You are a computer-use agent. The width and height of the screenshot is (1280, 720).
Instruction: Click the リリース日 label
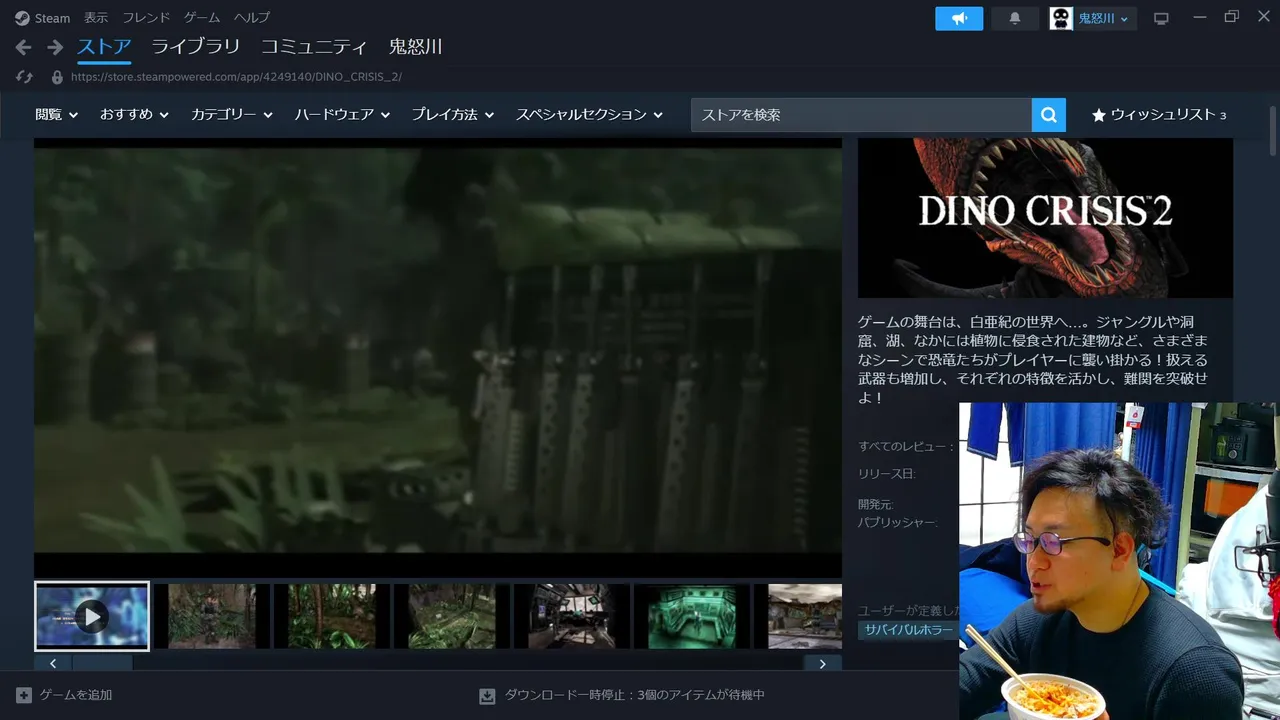coord(886,474)
